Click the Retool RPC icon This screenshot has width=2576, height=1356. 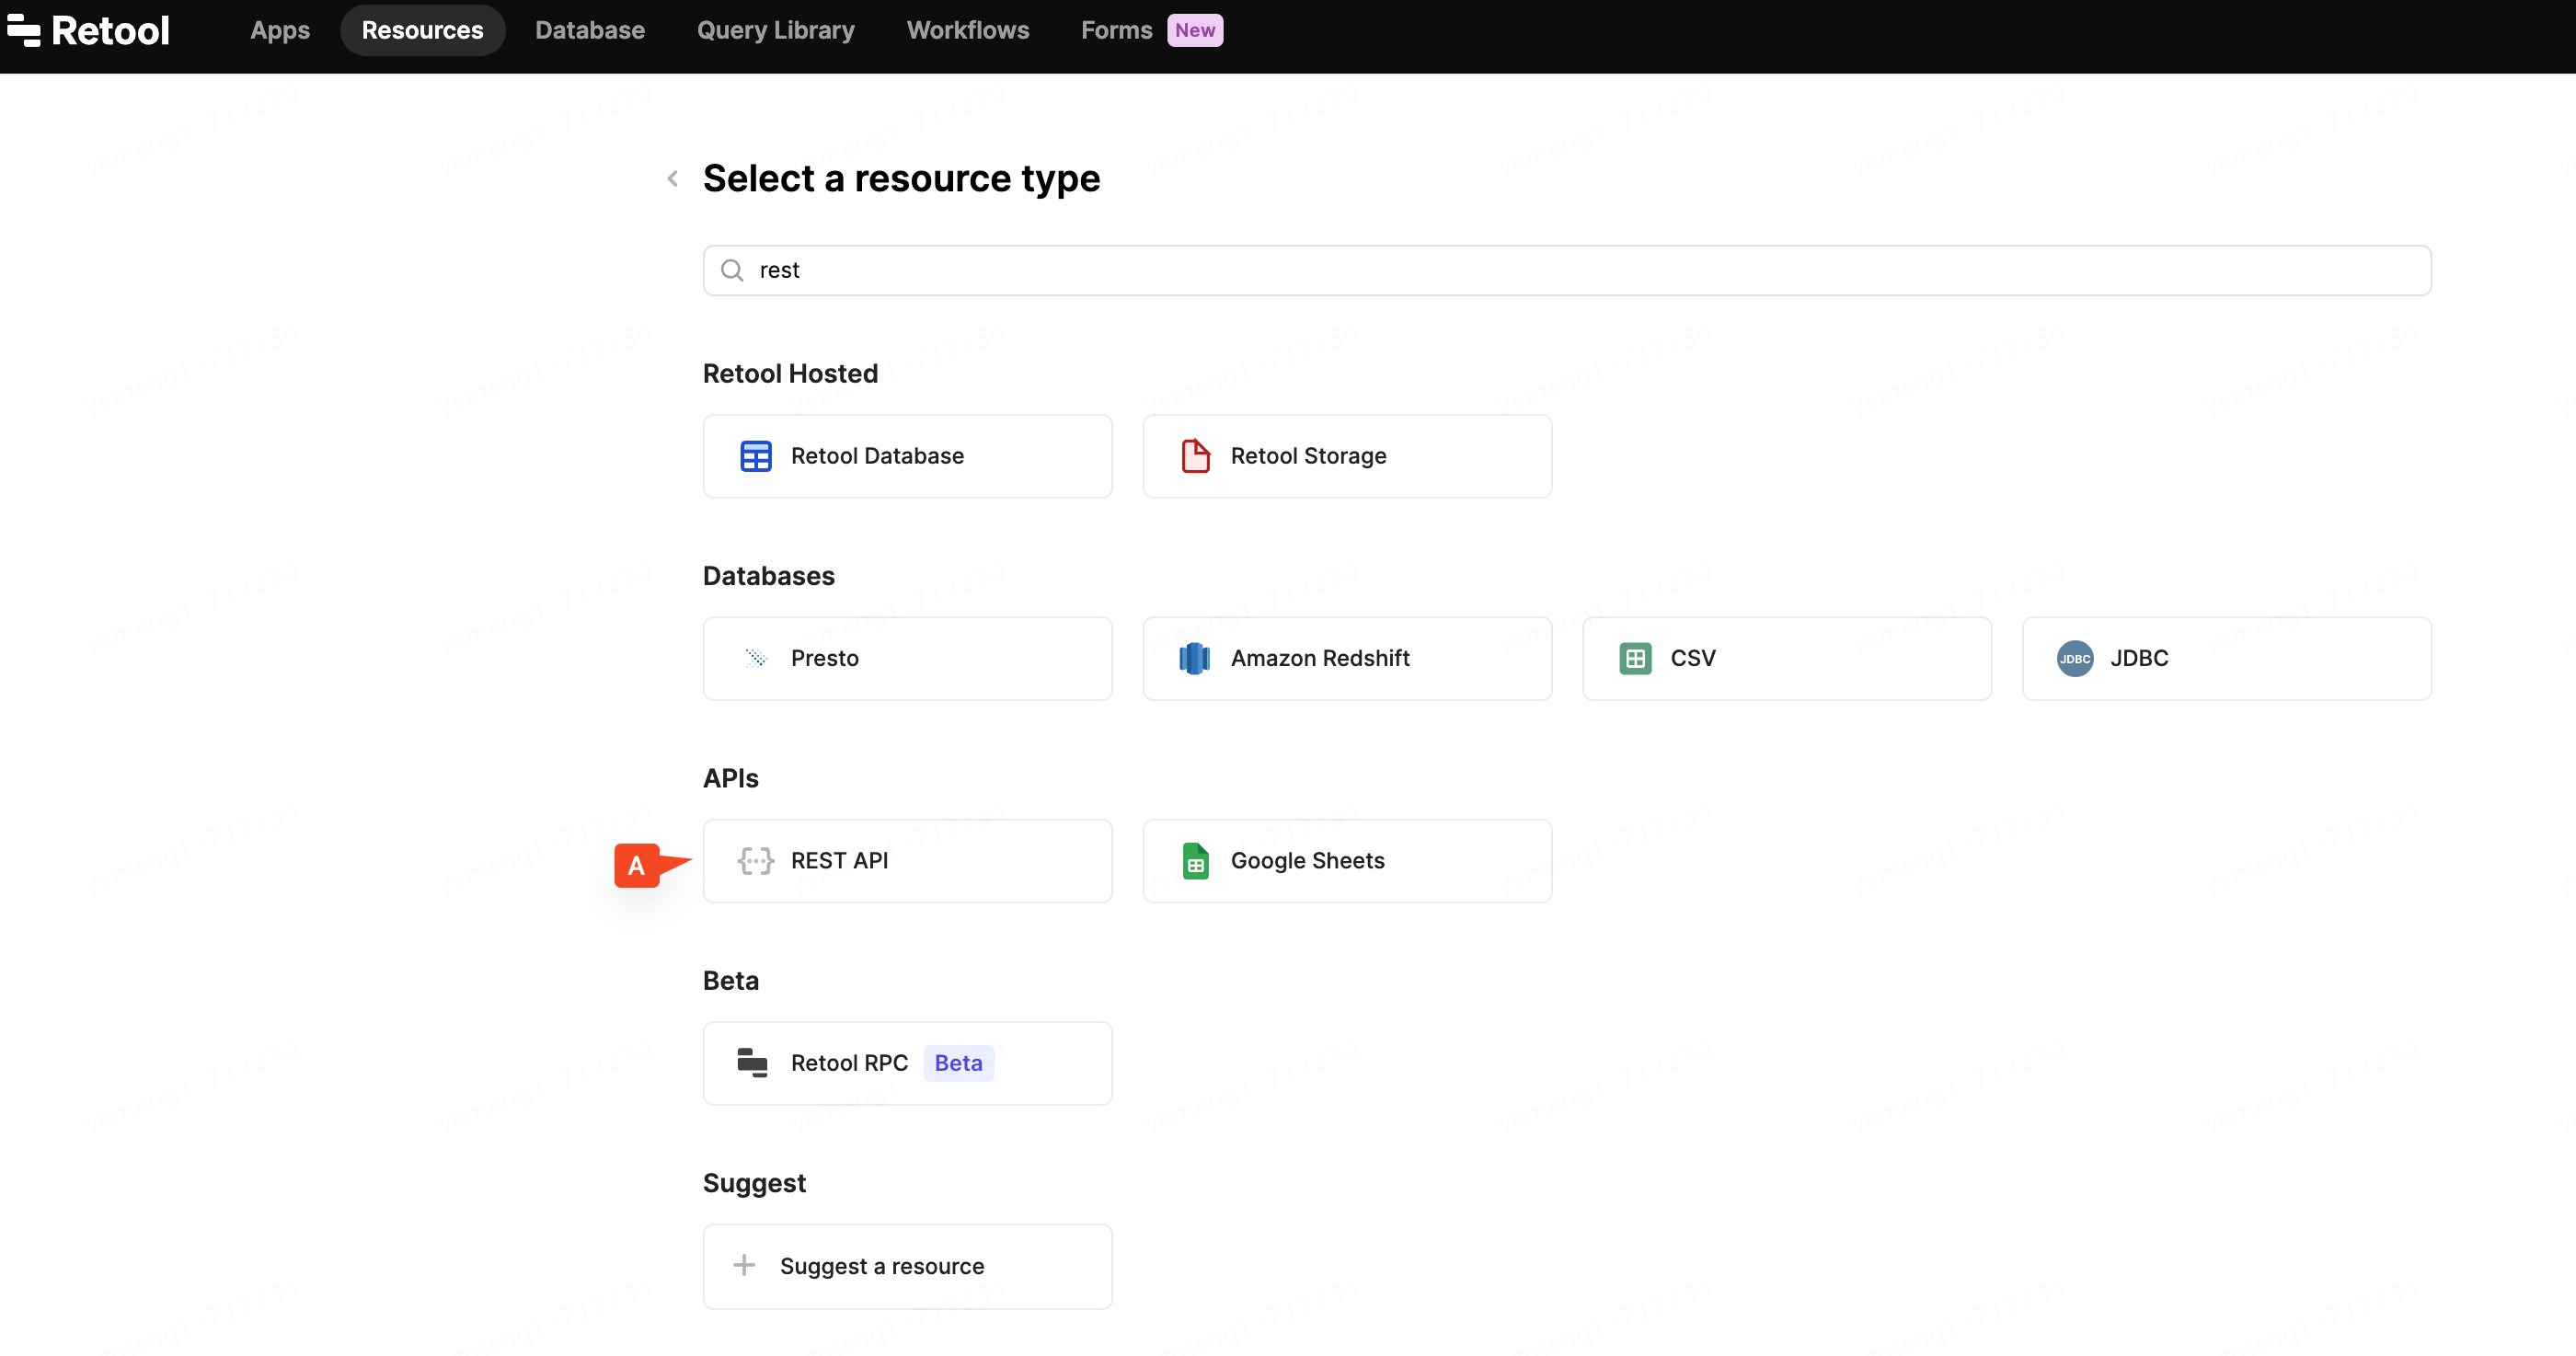[x=752, y=1063]
